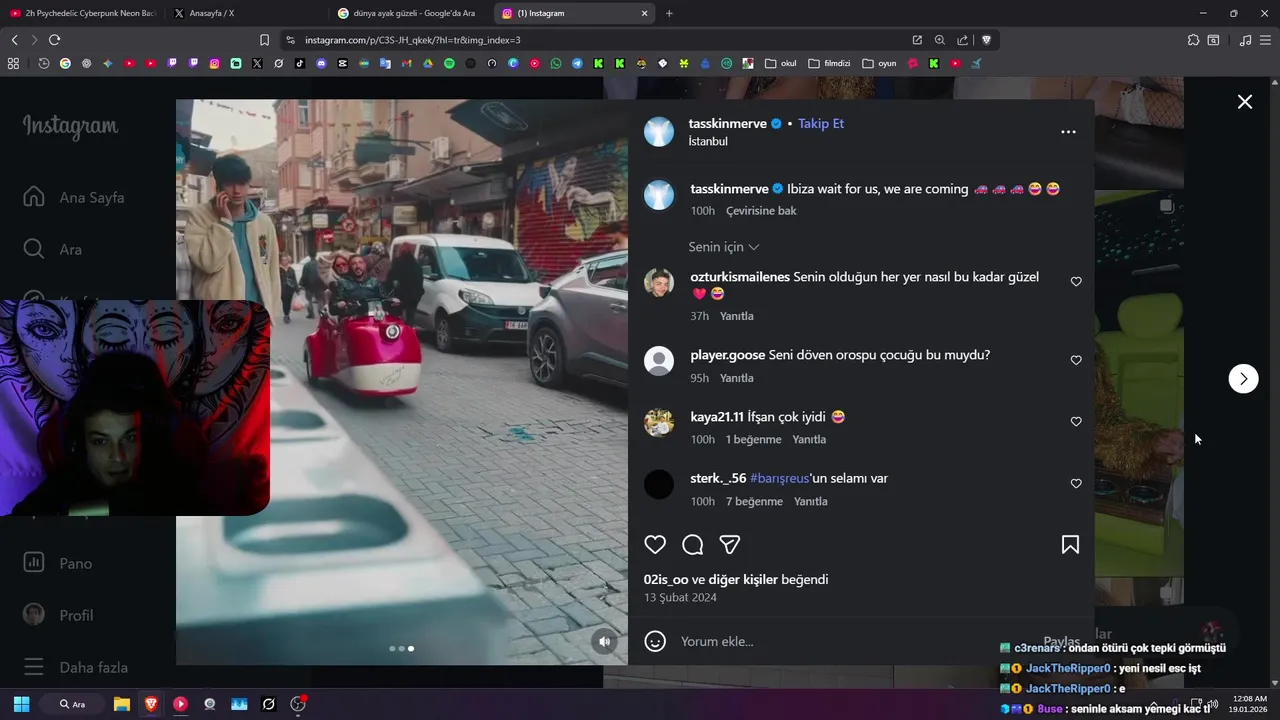
Task: Open the 'filmdizi' bookmarks folder
Action: pyautogui.click(x=829, y=63)
